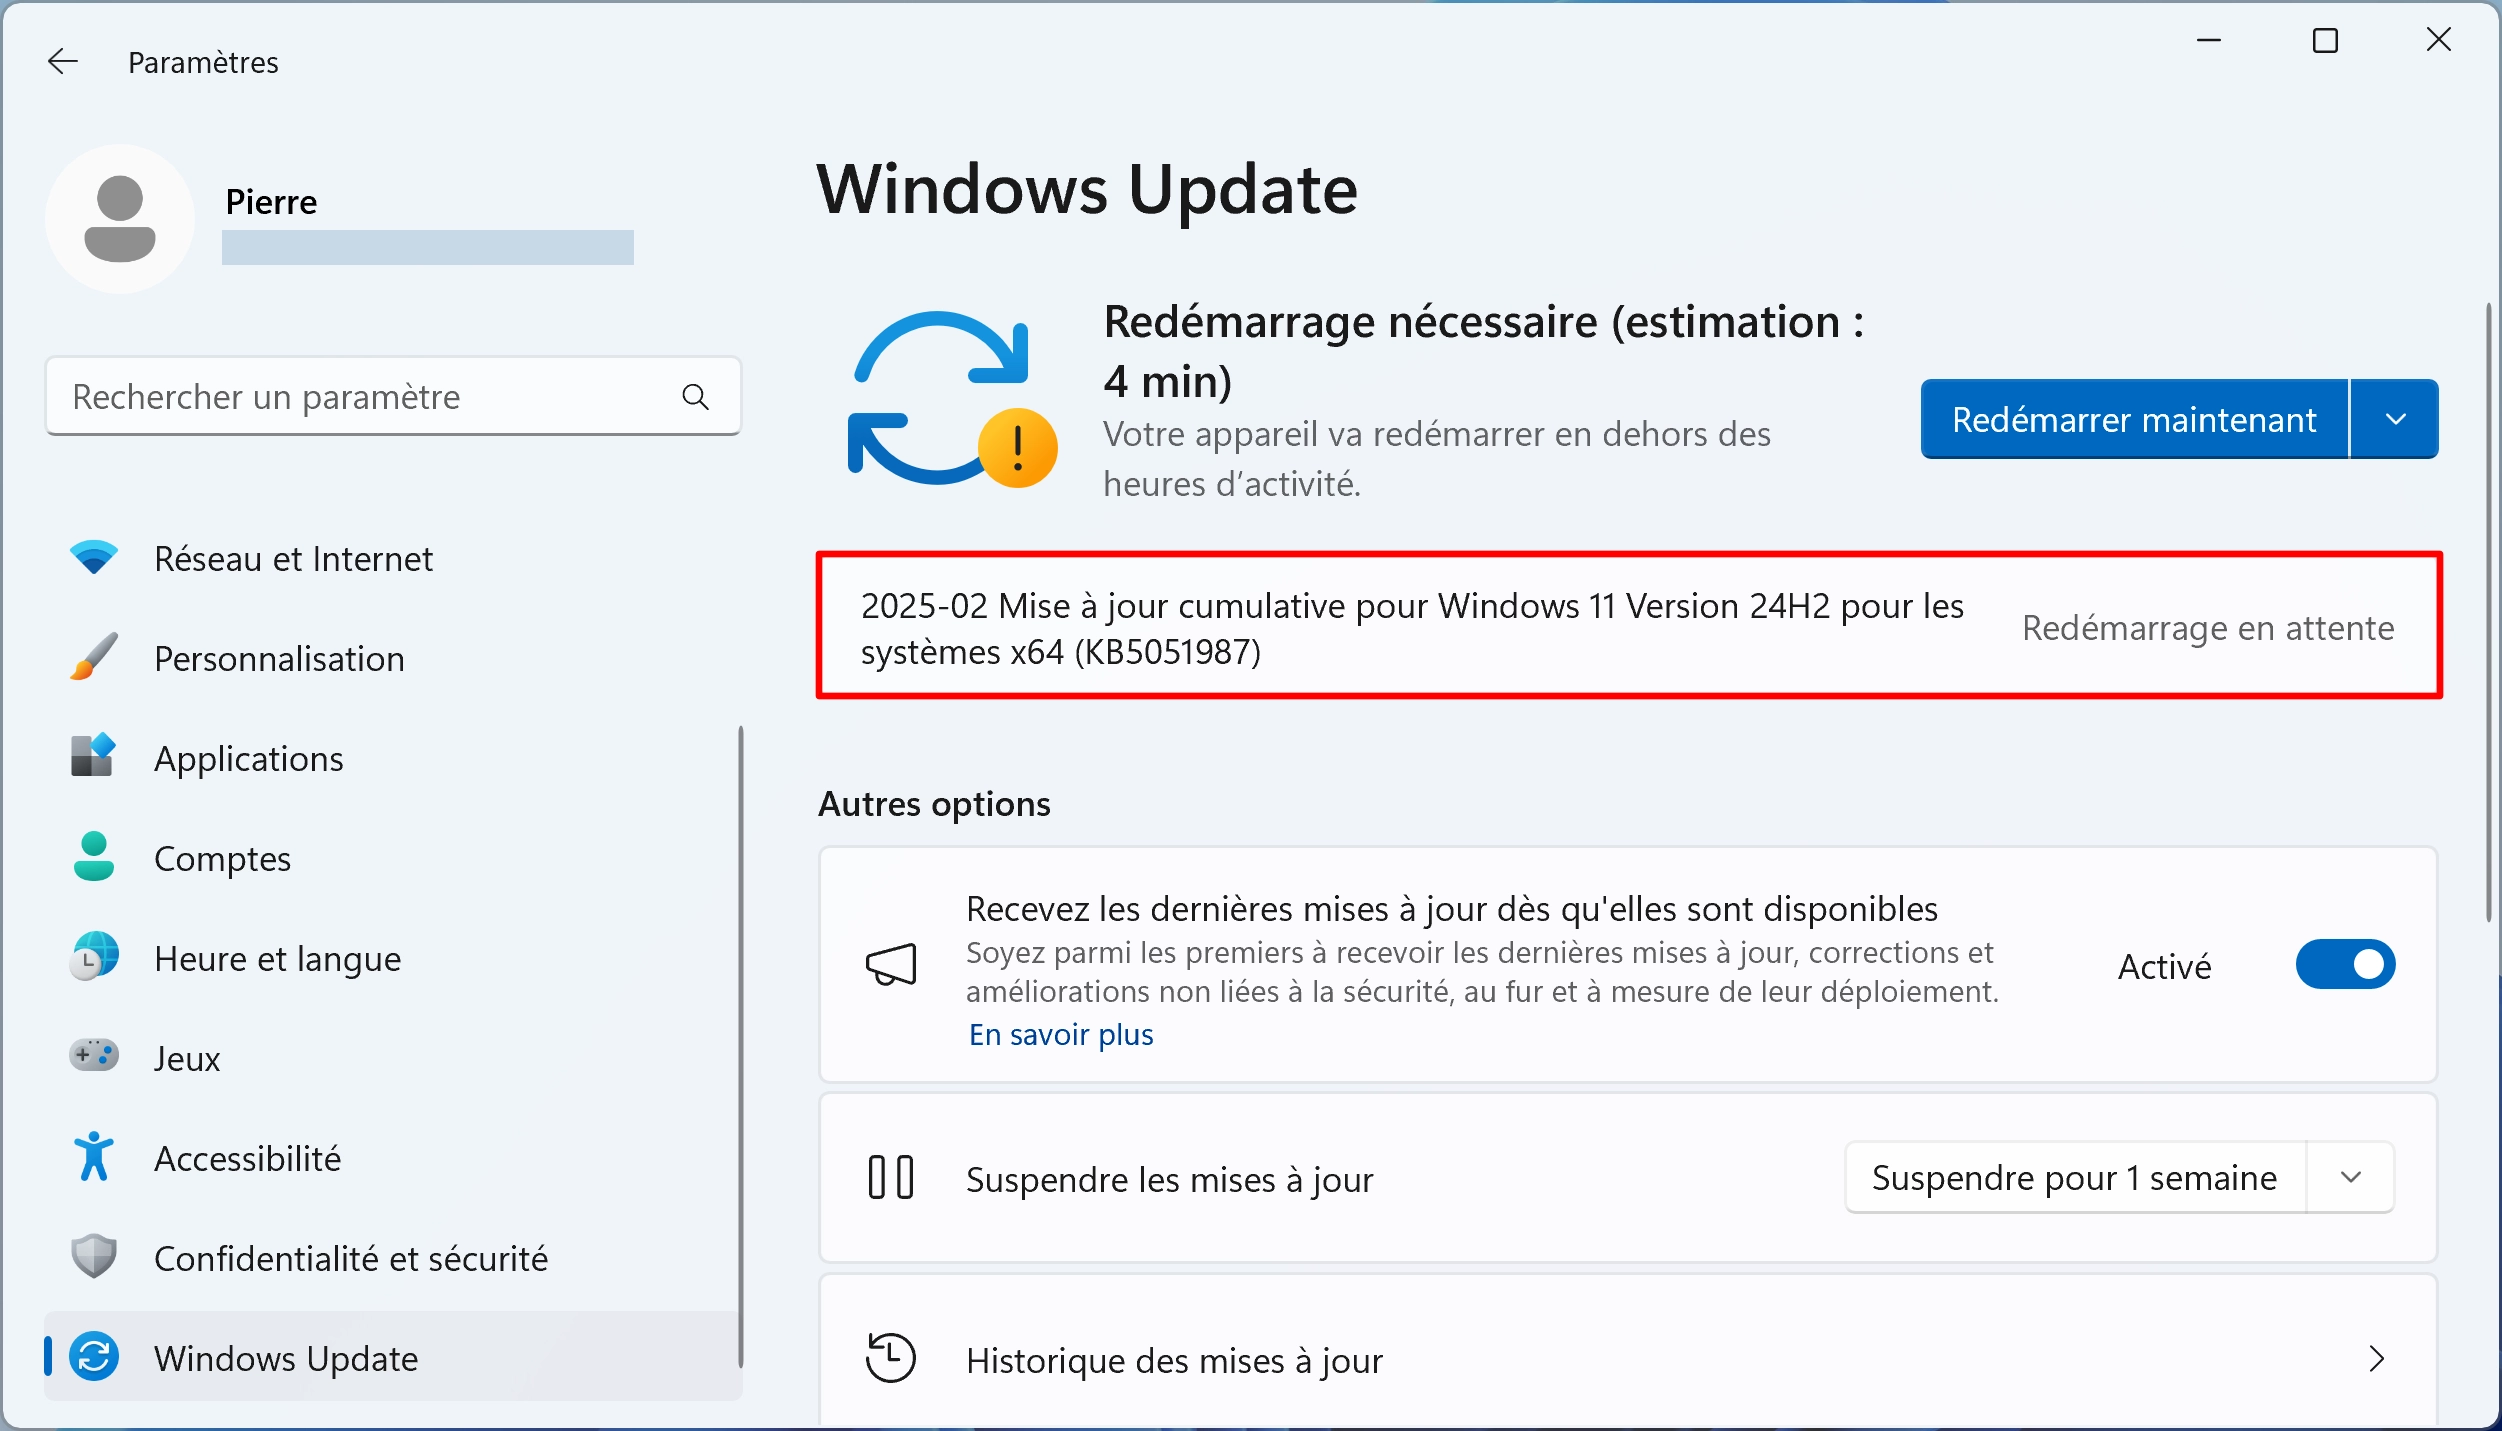Click the Jeux gamepad icon
This screenshot has width=2502, height=1431.
pos(94,1055)
